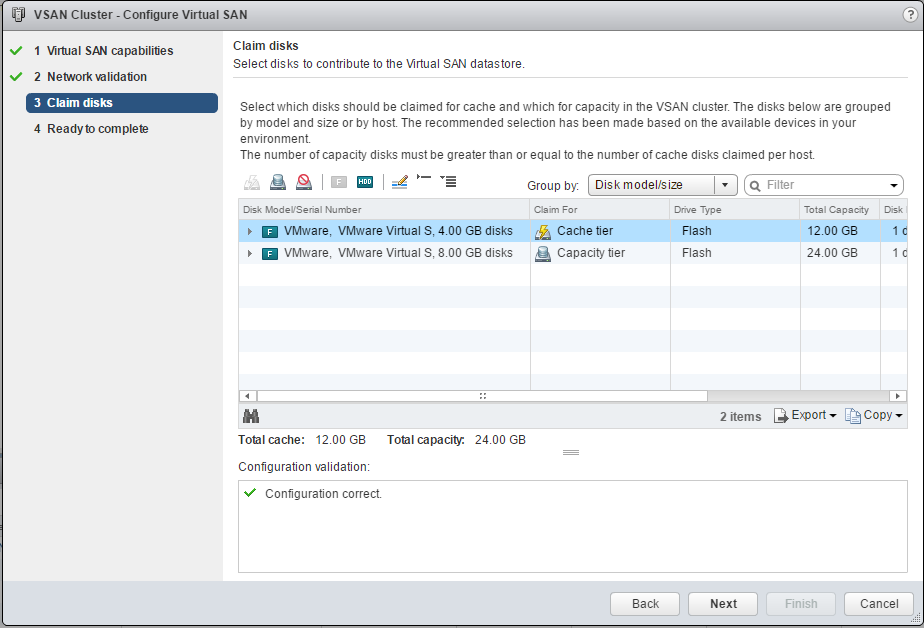Open the Copy dropdown menu

coord(874,415)
